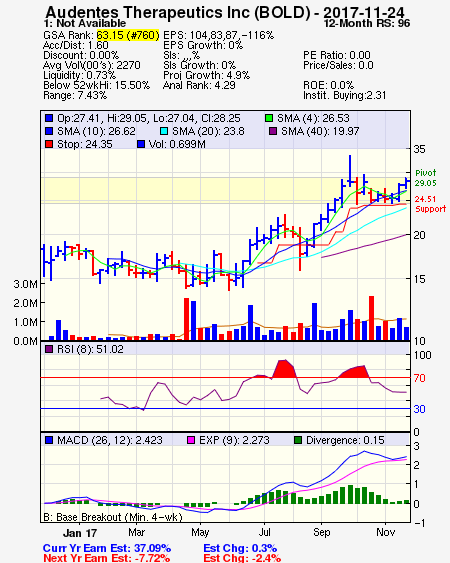Click the Stop: 24.35 legend text
The width and height of the screenshot is (450, 563).
pos(85,144)
